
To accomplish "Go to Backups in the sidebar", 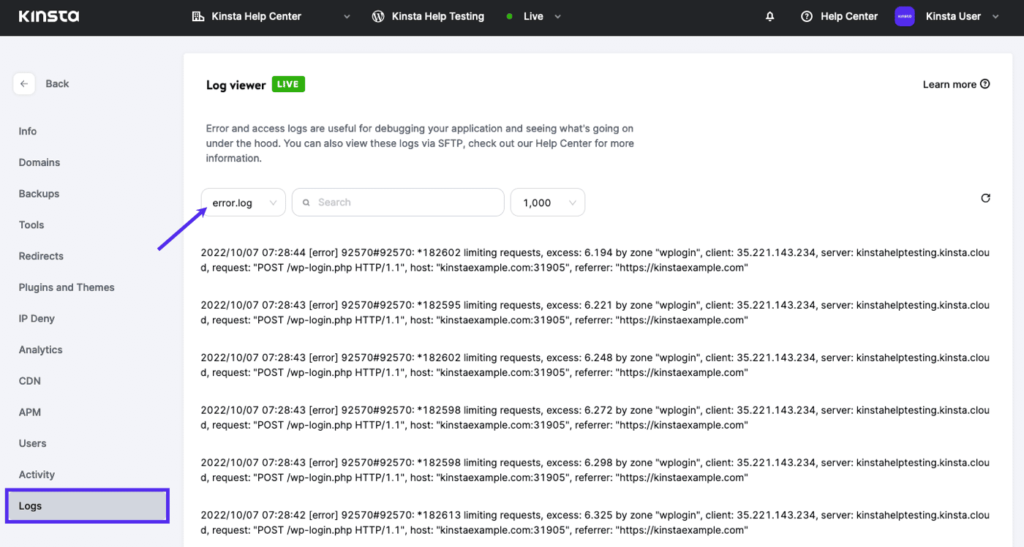I will (x=39, y=194).
